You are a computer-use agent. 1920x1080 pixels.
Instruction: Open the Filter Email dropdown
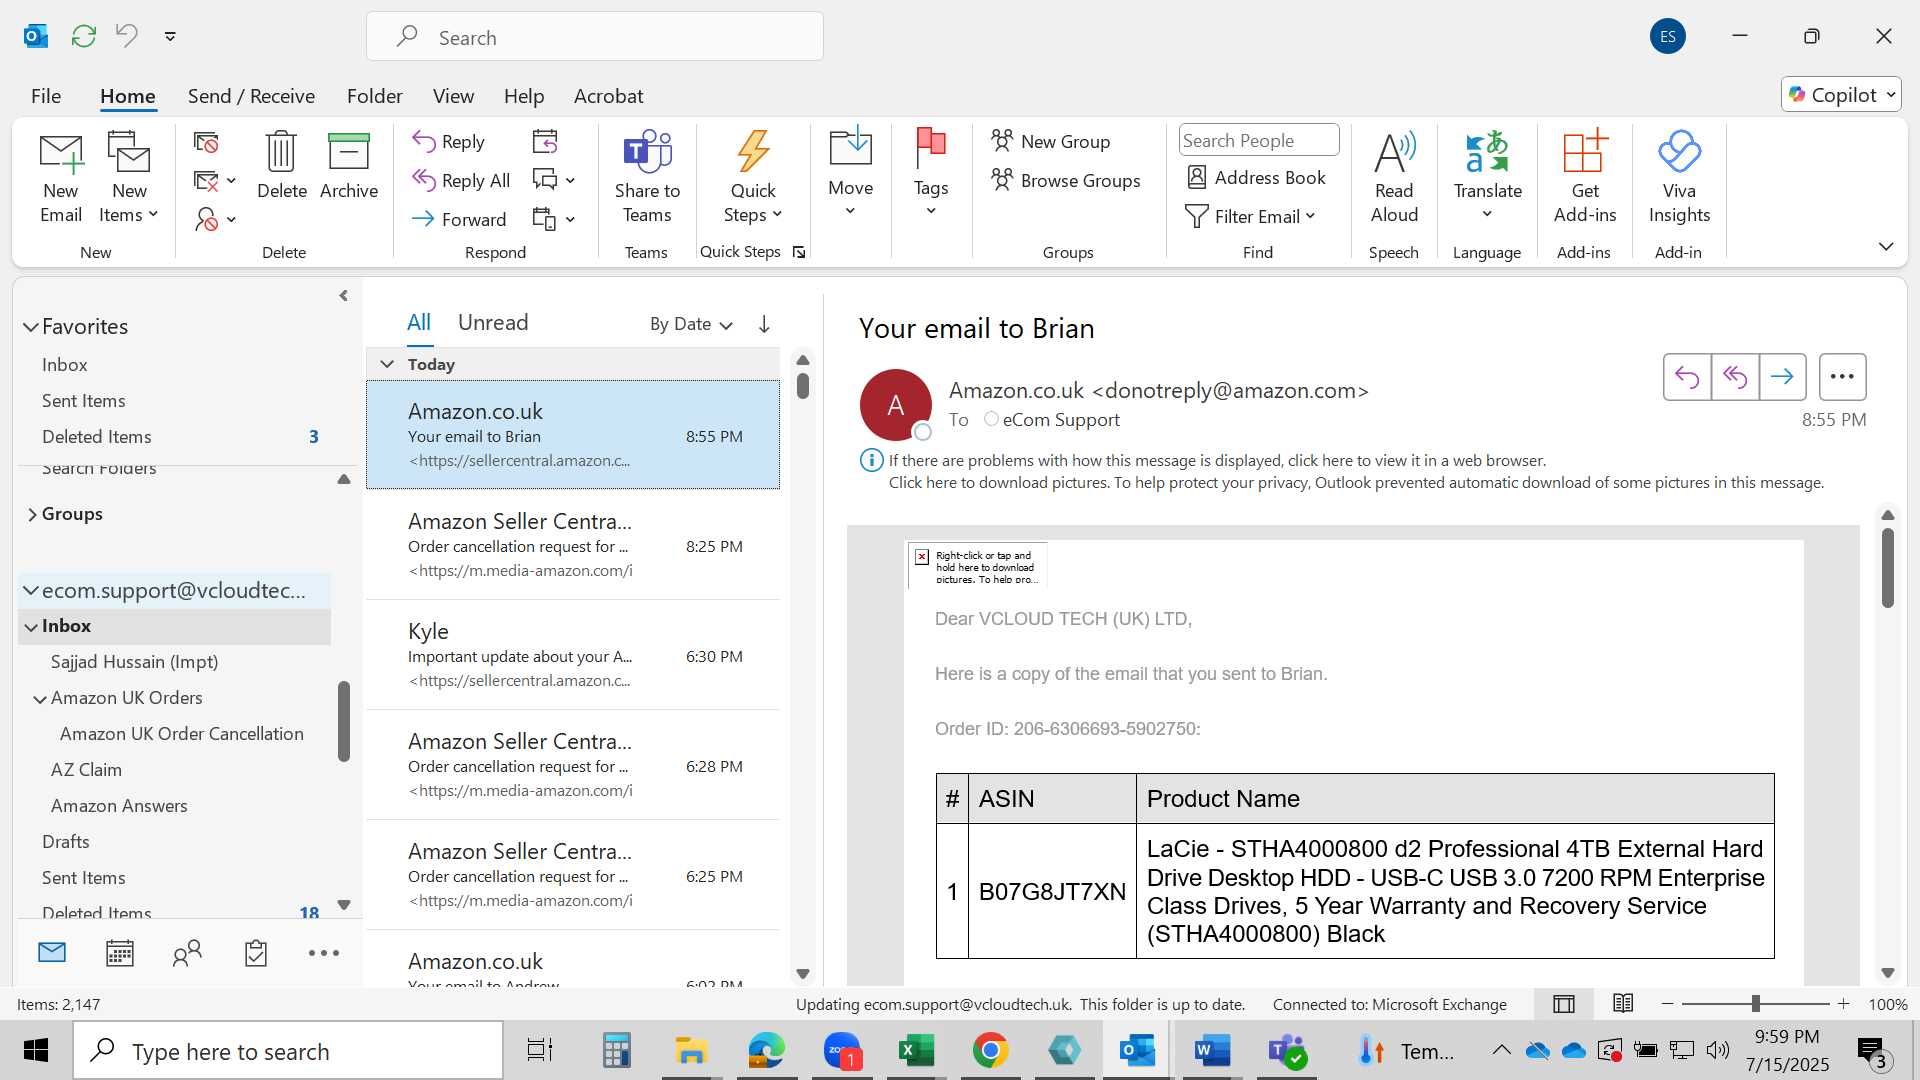[1250, 217]
